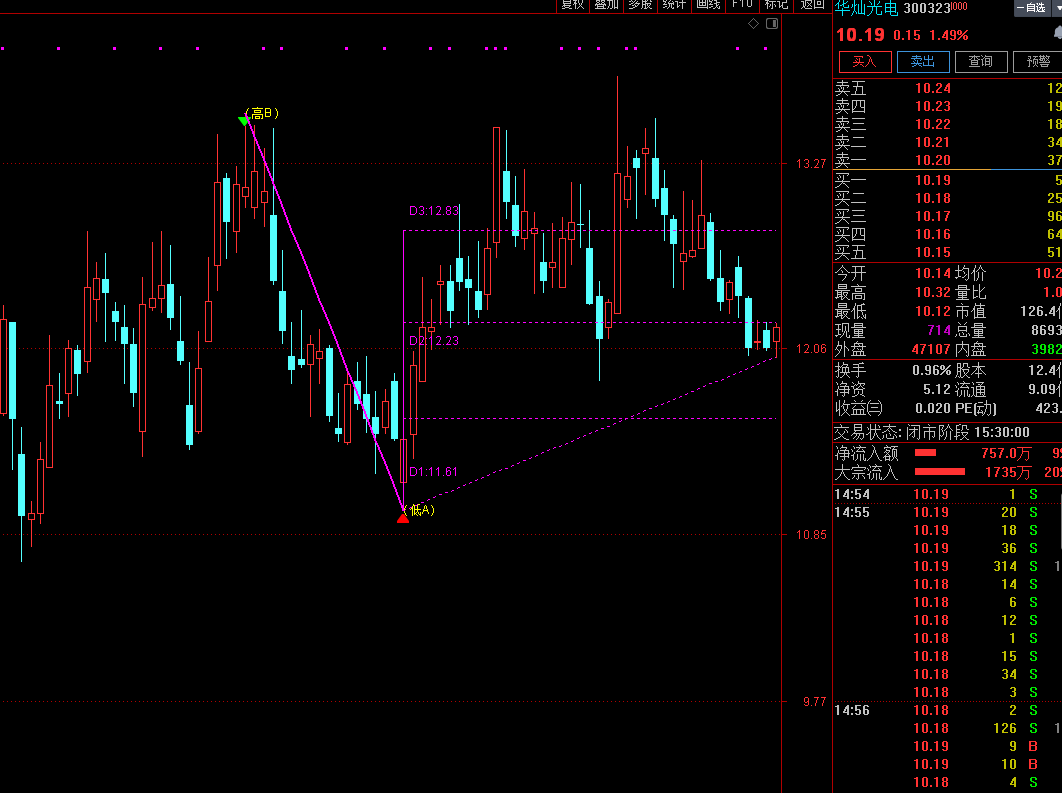The width and height of the screenshot is (1062, 793).
Task: Open the 统计 statistics menu
Action: pos(674,5)
